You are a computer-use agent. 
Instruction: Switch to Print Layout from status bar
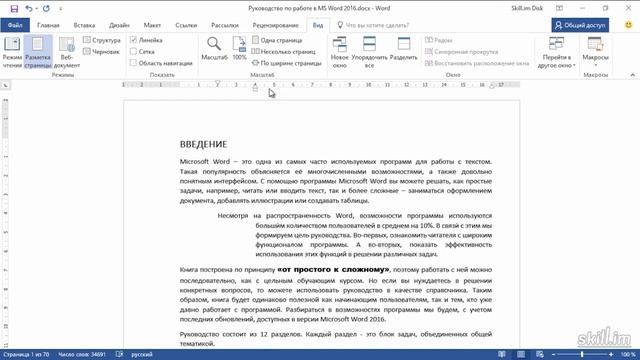coord(521,354)
